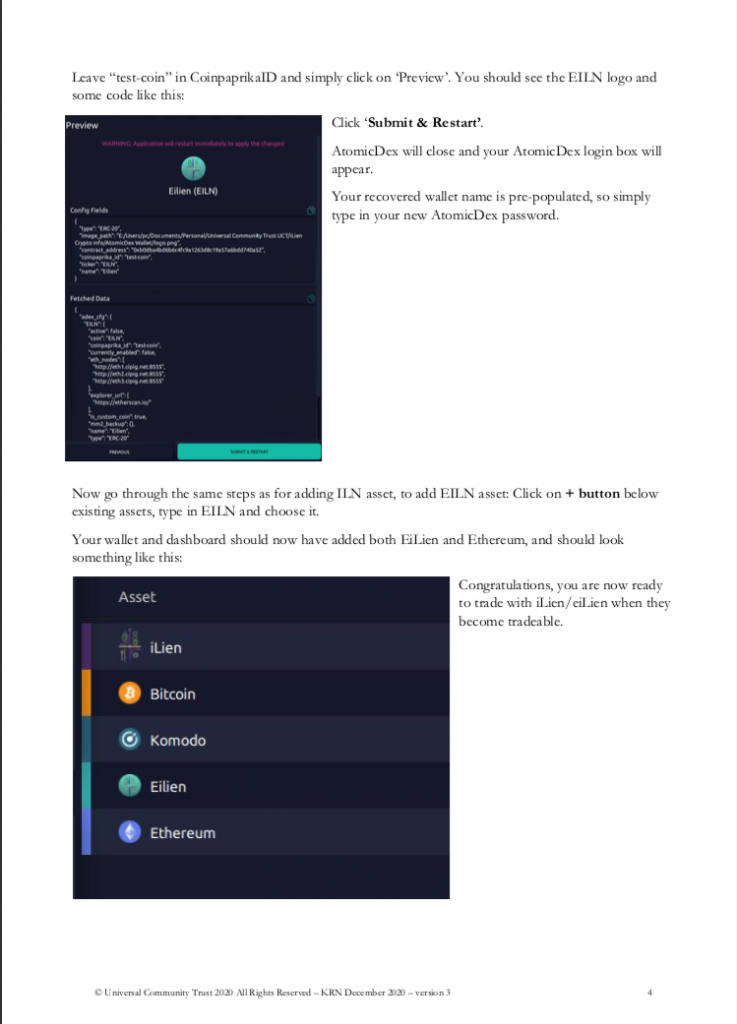This screenshot has width=737, height=1024.
Task: Click inside the Fetched Data JSON box
Action: point(200,360)
